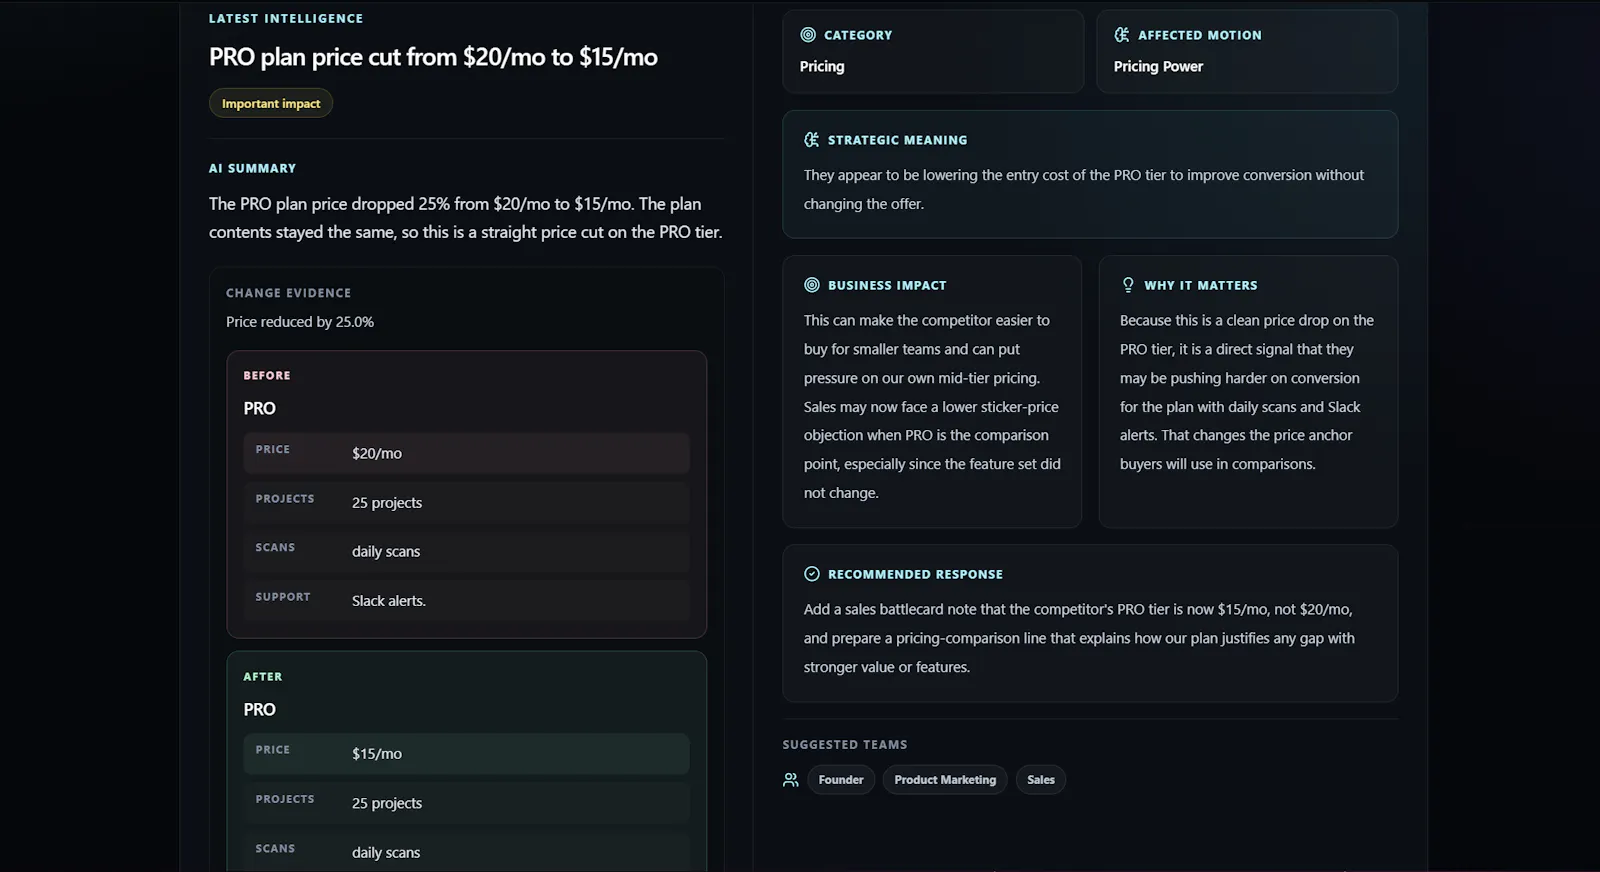Image resolution: width=1600 pixels, height=872 pixels.
Task: Click the Business Impact target icon
Action: [x=812, y=285]
